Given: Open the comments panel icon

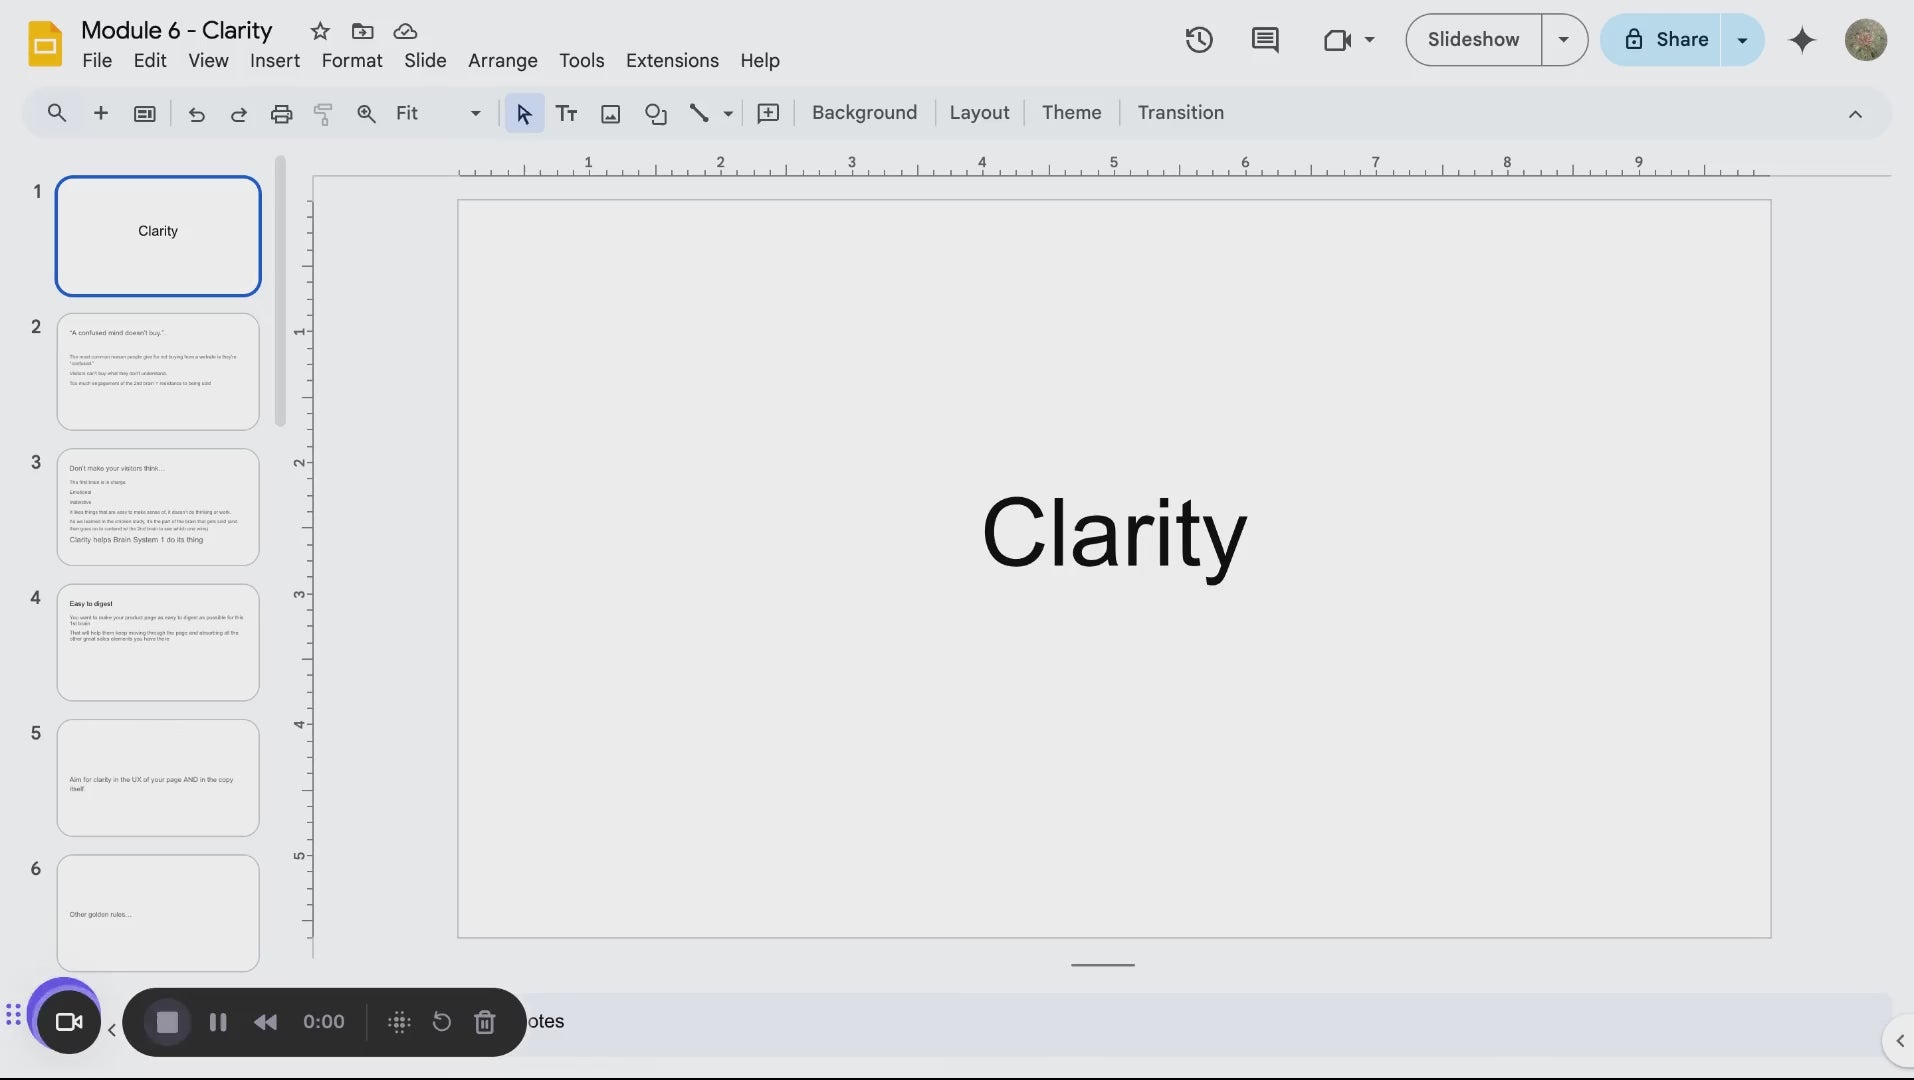Looking at the screenshot, I should (x=1264, y=40).
